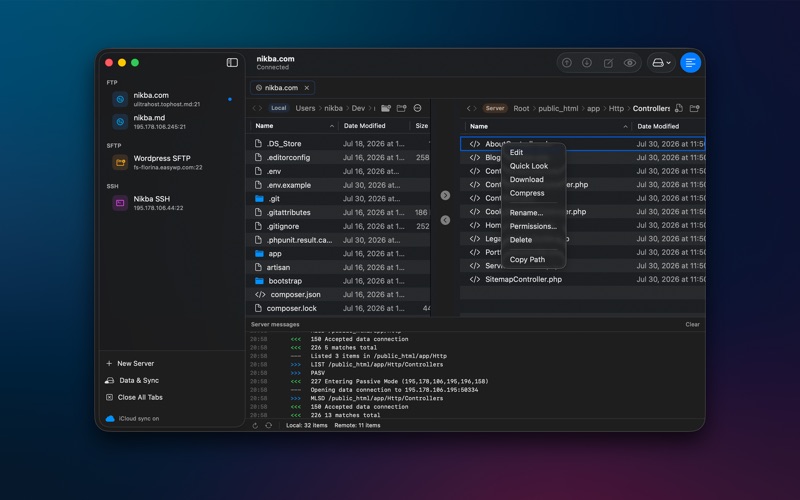This screenshot has width=800, height=500.
Task: Open the local folder browse icon
Action: 386,108
